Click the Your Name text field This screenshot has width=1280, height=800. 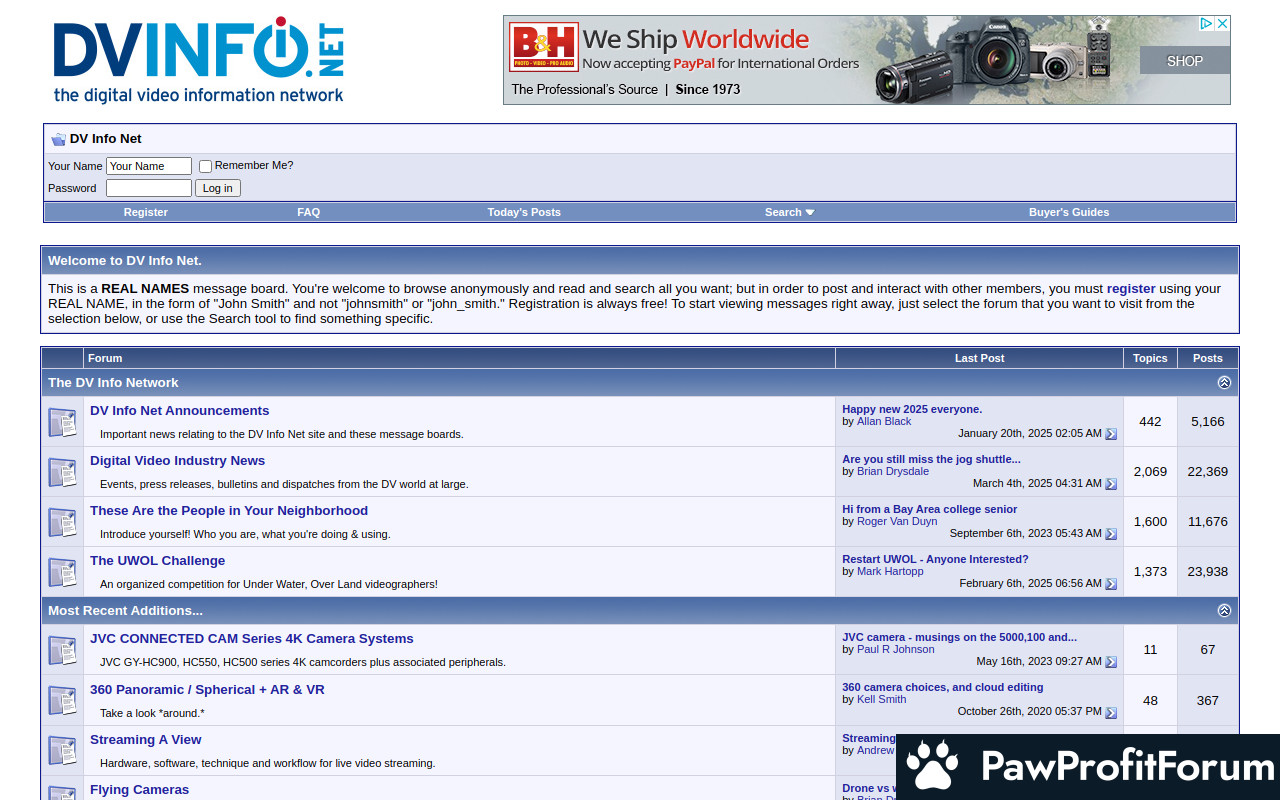(x=148, y=166)
